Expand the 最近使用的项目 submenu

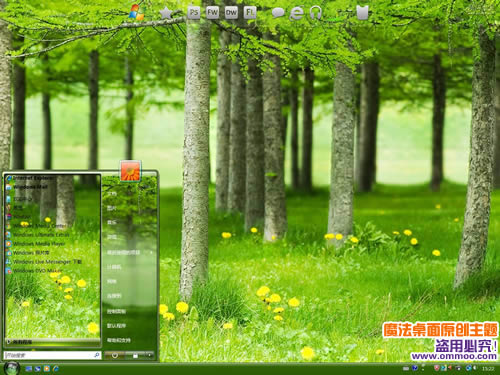click(x=129, y=253)
